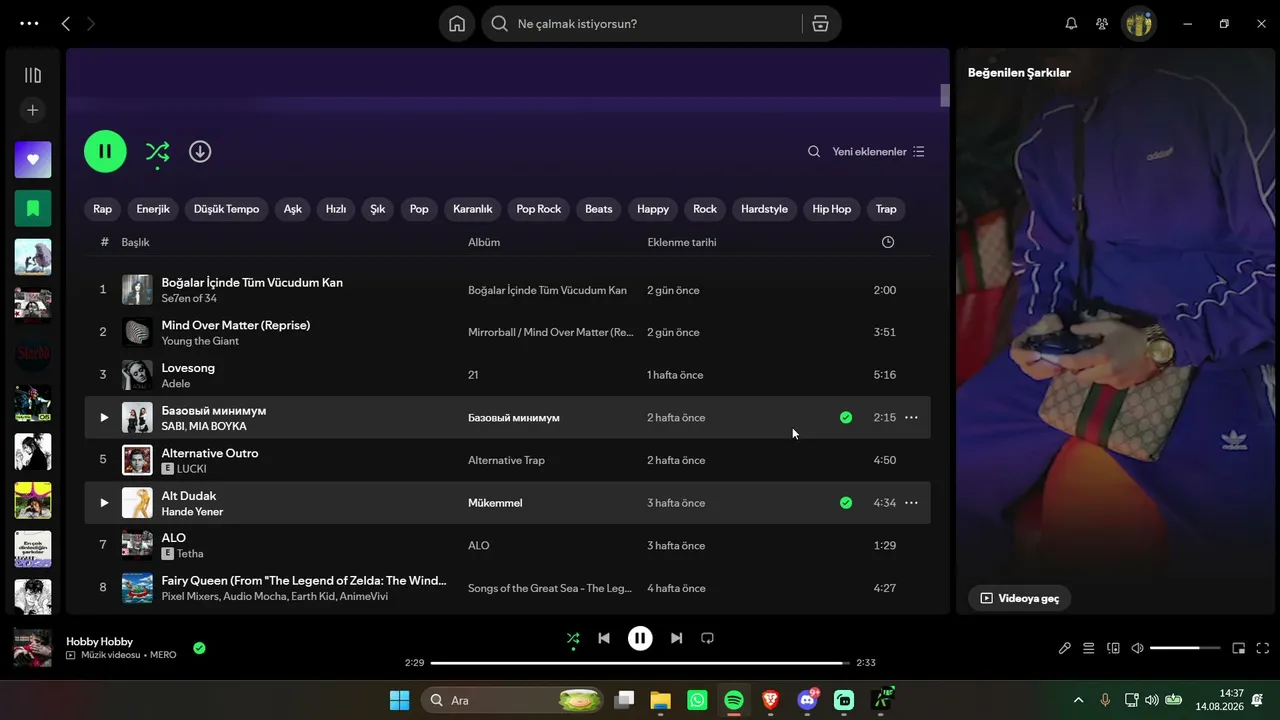The height and width of the screenshot is (720, 1280).
Task: Open Brave browser from the taskbar
Action: coord(770,700)
